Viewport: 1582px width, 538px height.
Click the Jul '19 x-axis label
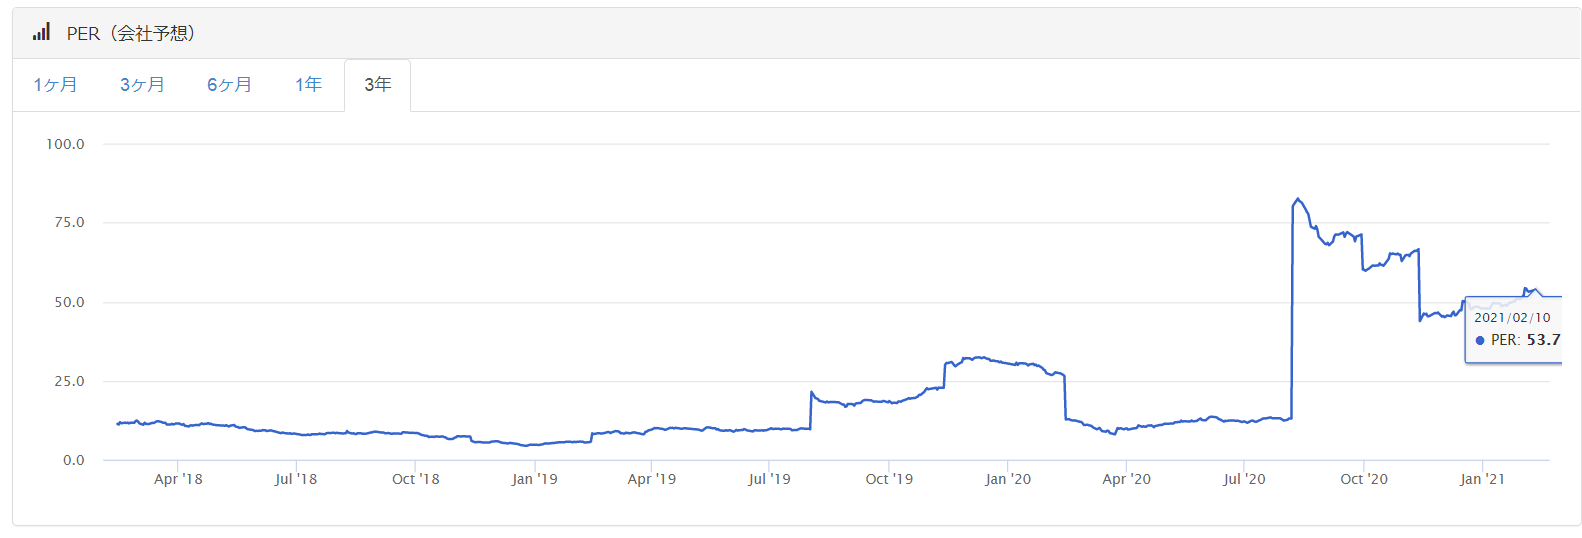[769, 479]
